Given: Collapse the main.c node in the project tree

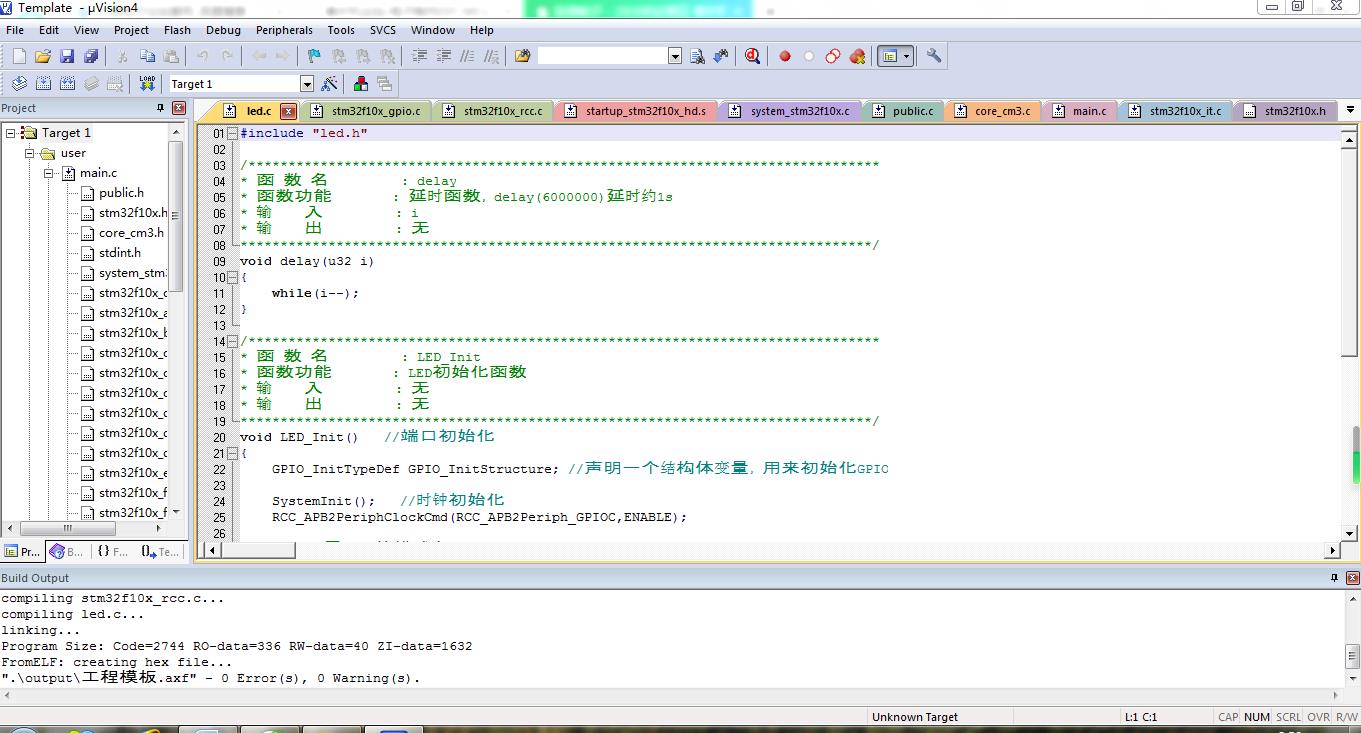Looking at the screenshot, I should (49, 173).
